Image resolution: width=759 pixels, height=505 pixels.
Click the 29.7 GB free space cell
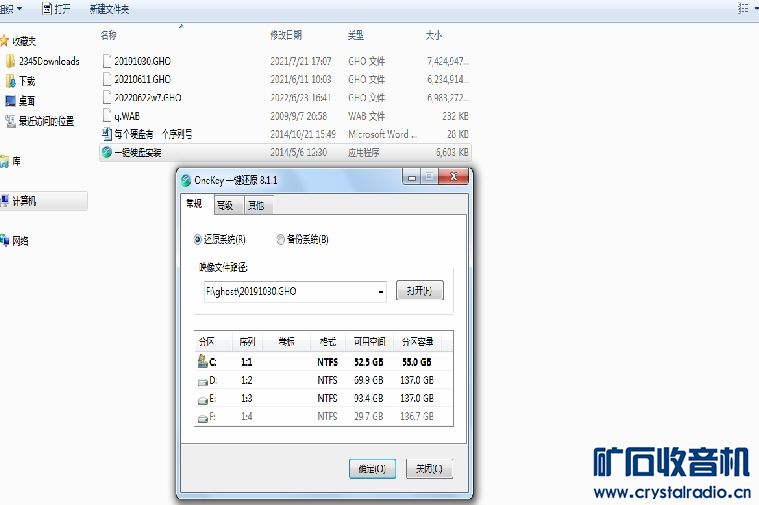click(369, 416)
